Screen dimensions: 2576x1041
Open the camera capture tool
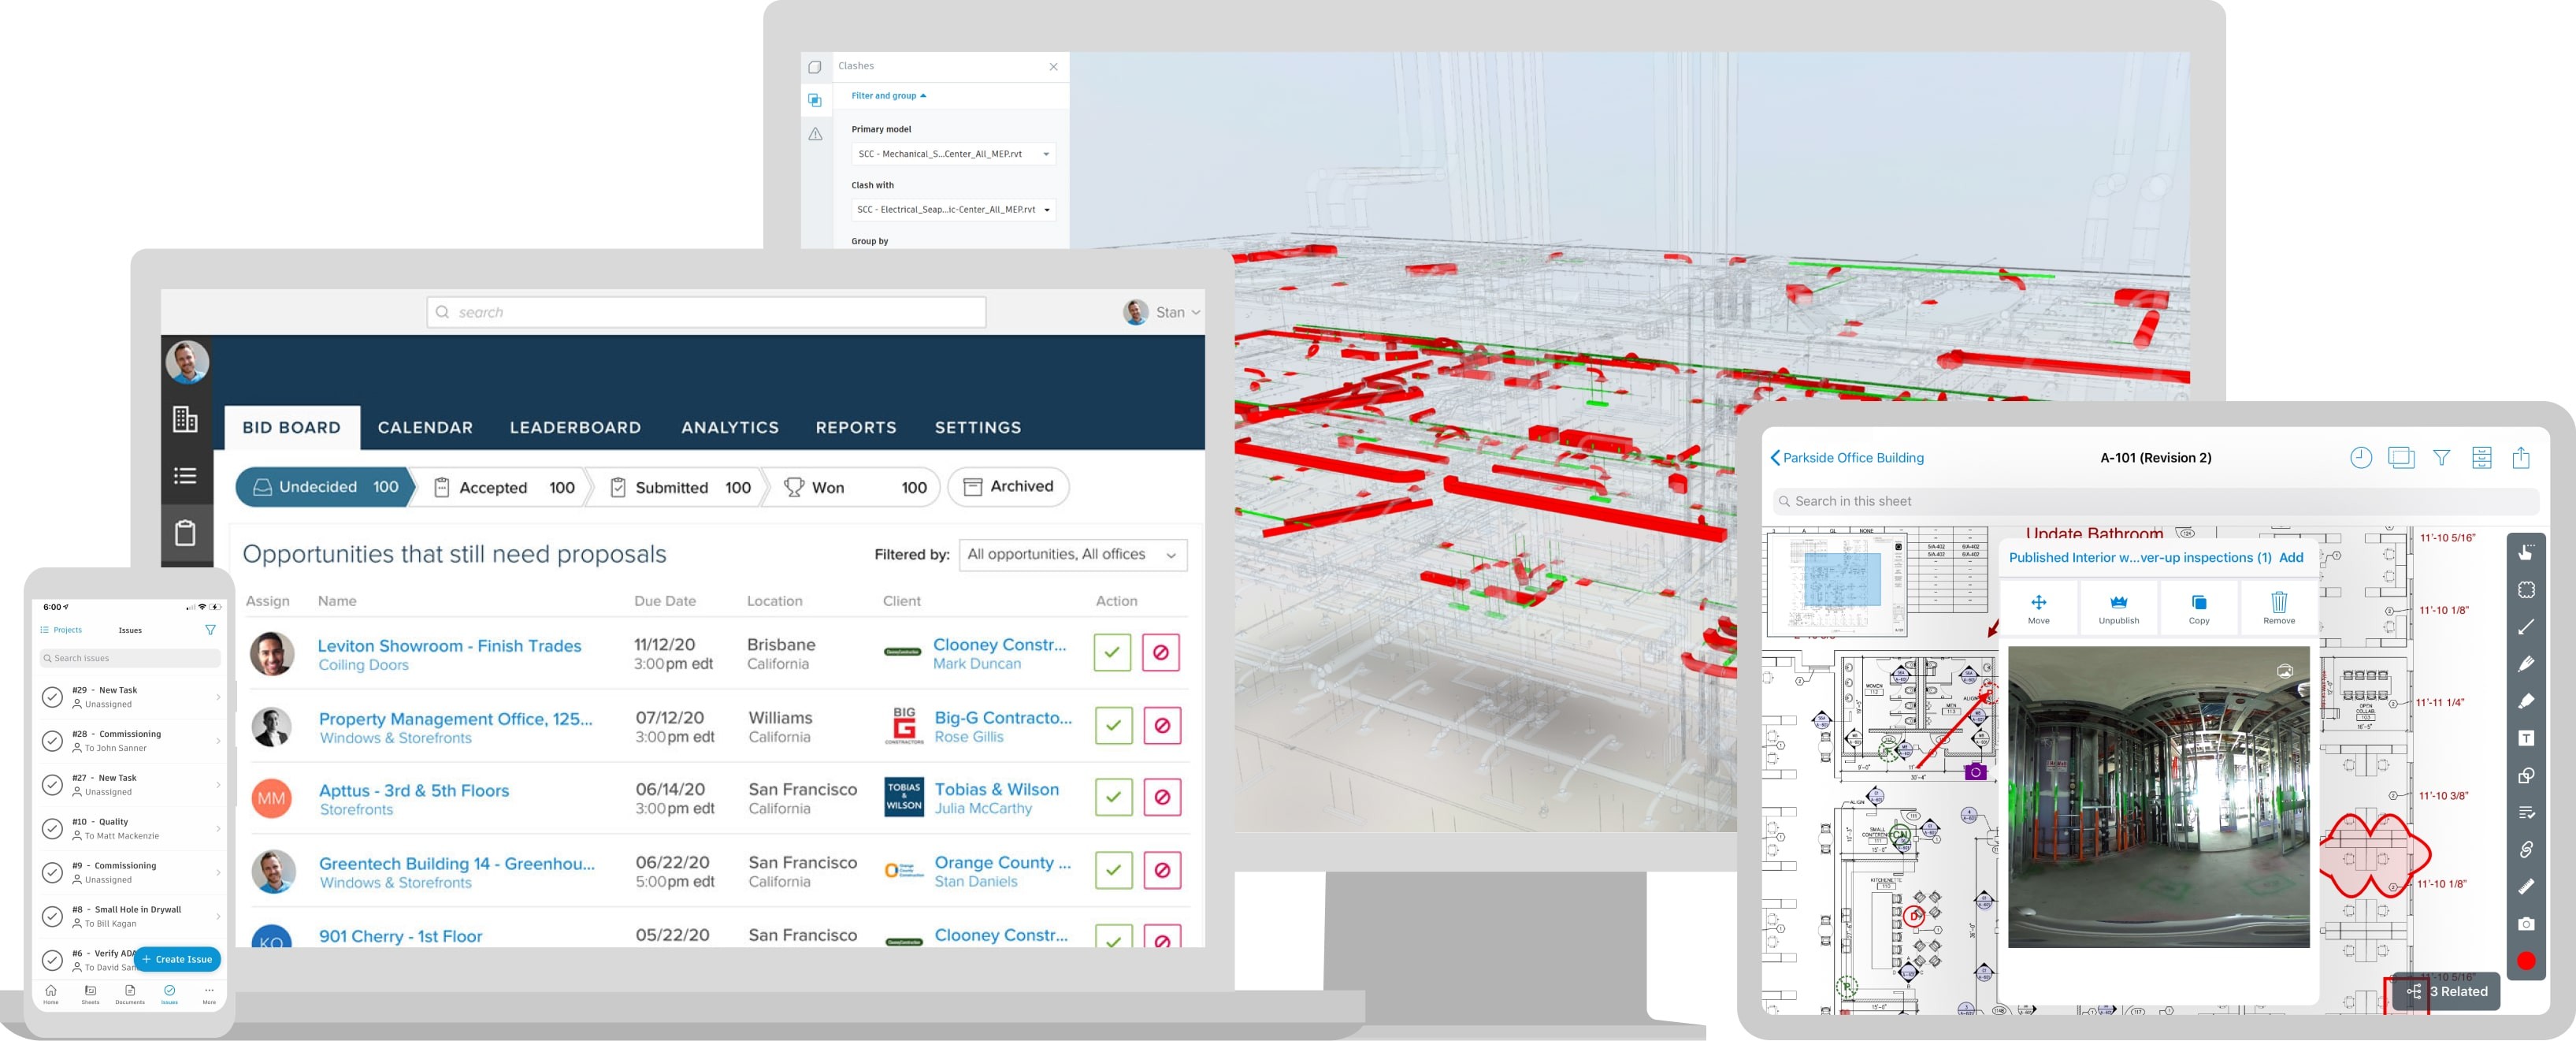click(2526, 923)
